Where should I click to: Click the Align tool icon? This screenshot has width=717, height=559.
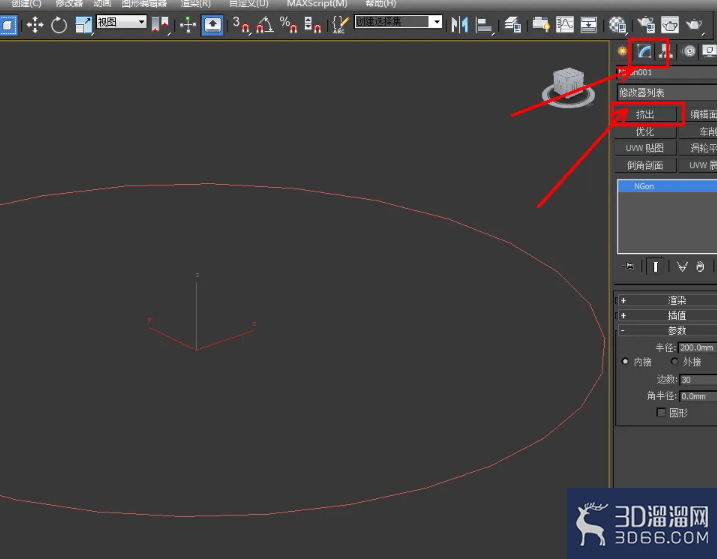(x=484, y=25)
